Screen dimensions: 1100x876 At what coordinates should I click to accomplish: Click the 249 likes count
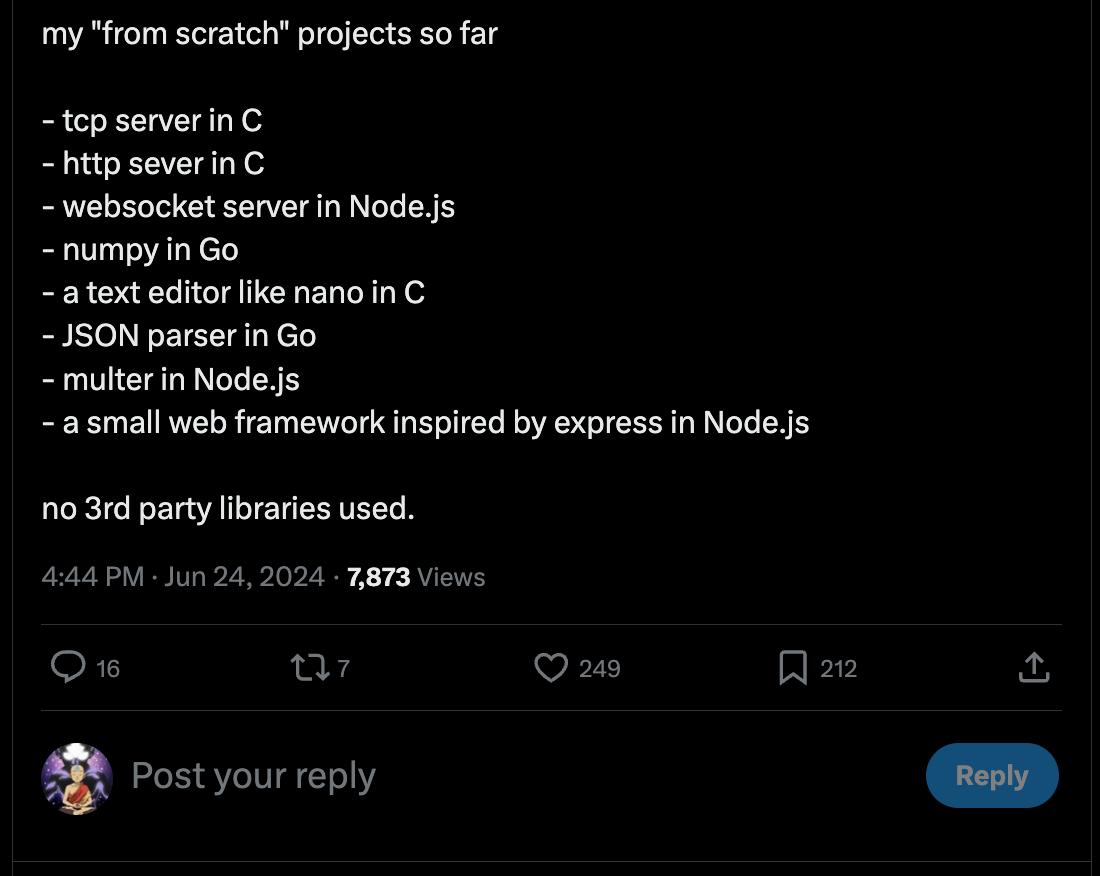[x=599, y=669]
